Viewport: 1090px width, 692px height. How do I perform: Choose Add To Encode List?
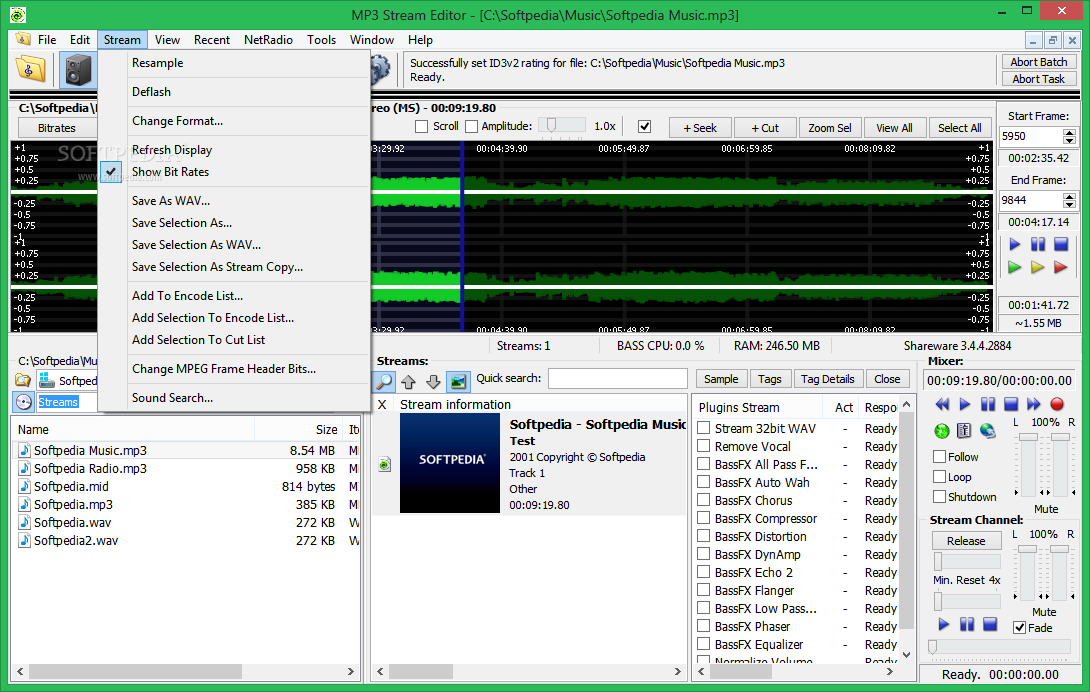pyautogui.click(x=234, y=296)
